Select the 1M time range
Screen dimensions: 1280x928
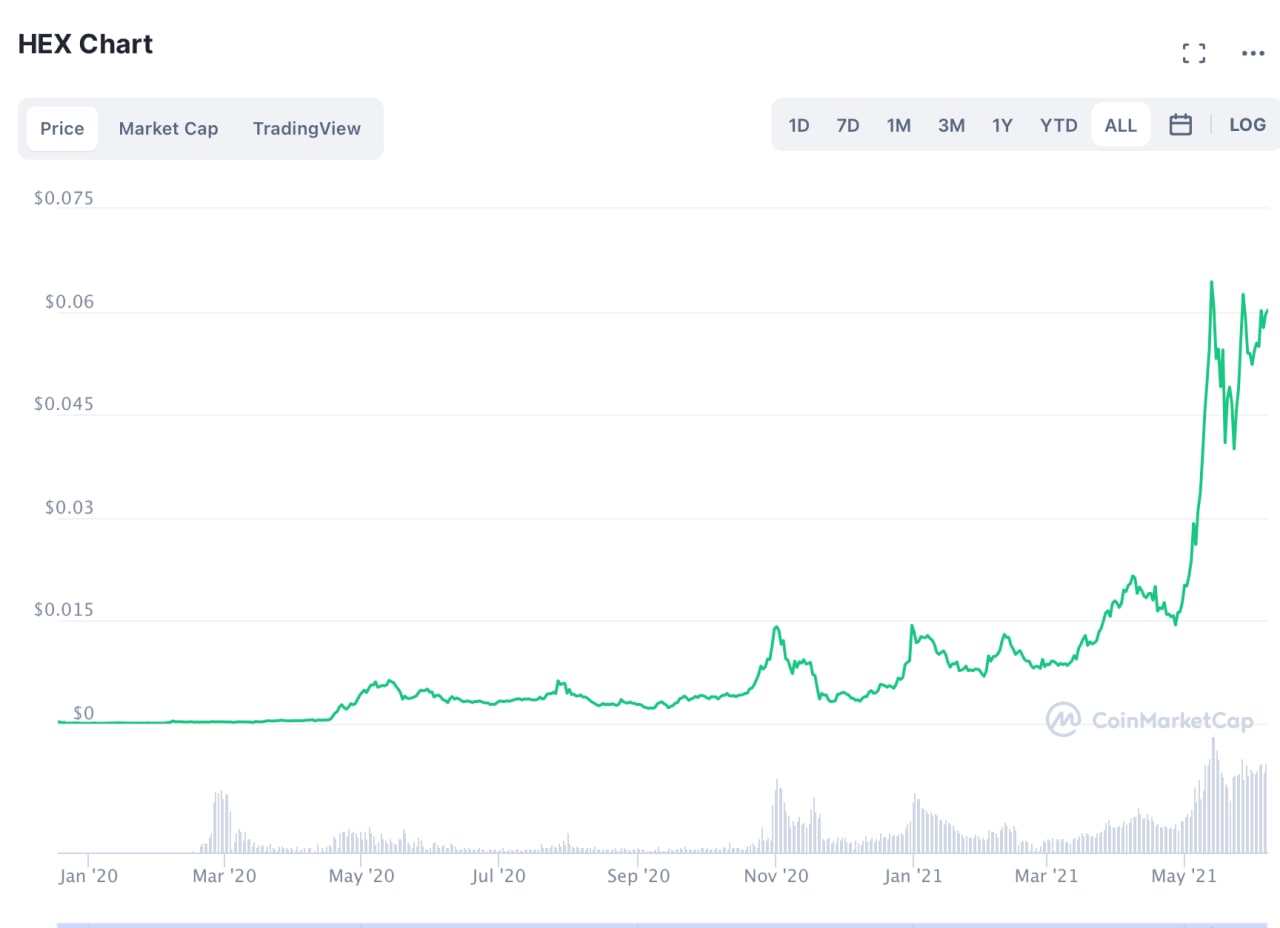[x=899, y=125]
